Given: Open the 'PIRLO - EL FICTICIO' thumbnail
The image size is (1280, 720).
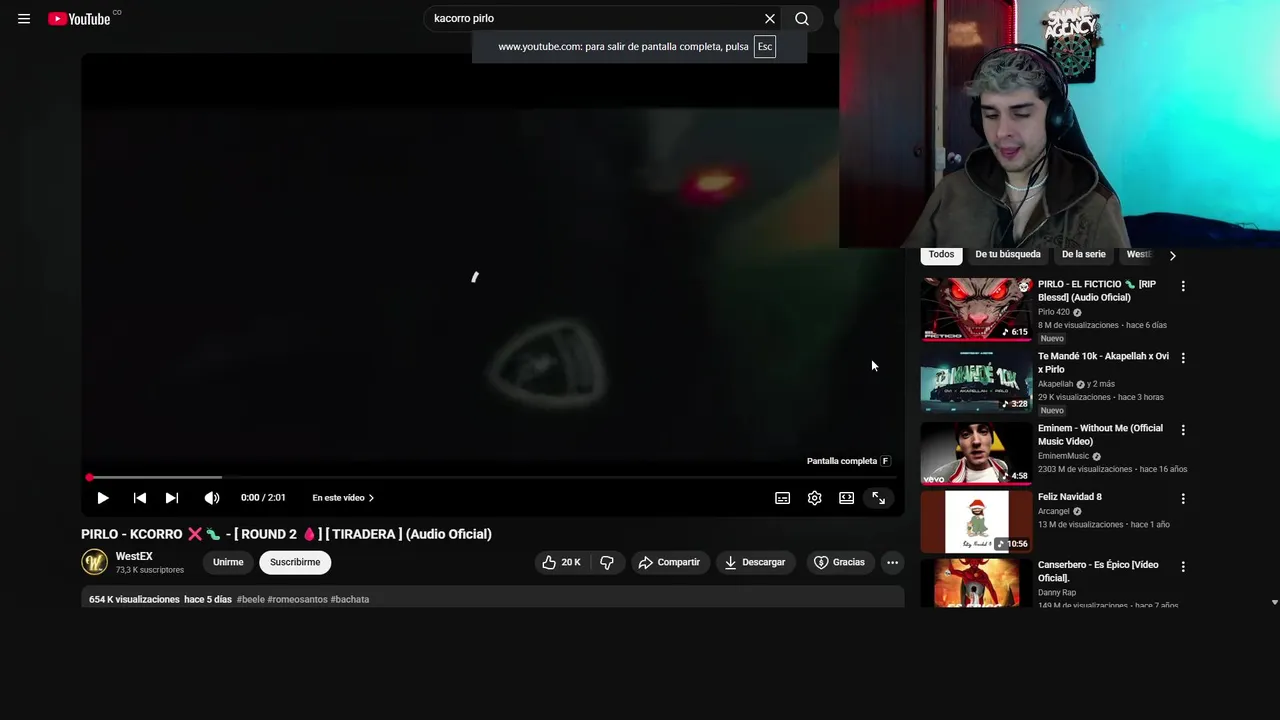Looking at the screenshot, I should pyautogui.click(x=976, y=309).
